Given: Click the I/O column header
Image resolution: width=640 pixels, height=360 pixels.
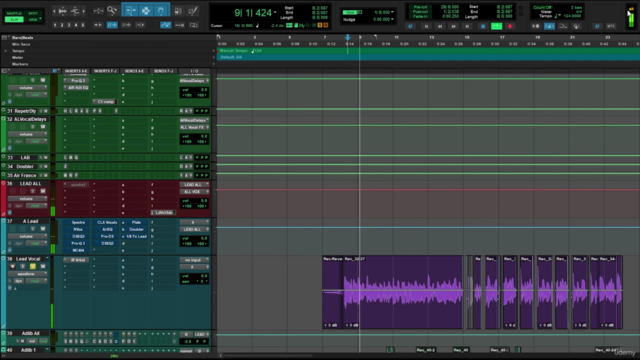Looking at the screenshot, I should pos(194,71).
